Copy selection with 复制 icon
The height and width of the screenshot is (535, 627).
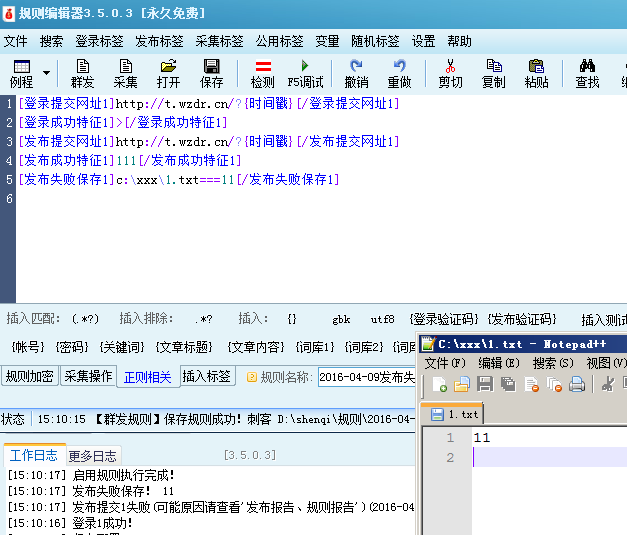(494, 74)
